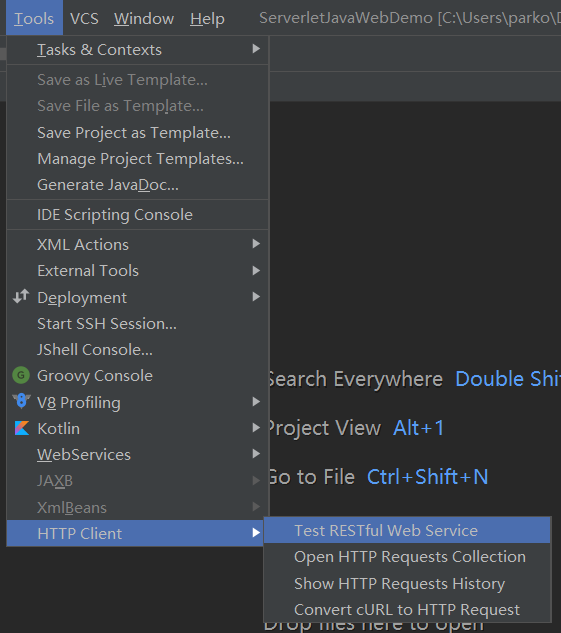Click the Save as Live Template... entry

point(138,80)
